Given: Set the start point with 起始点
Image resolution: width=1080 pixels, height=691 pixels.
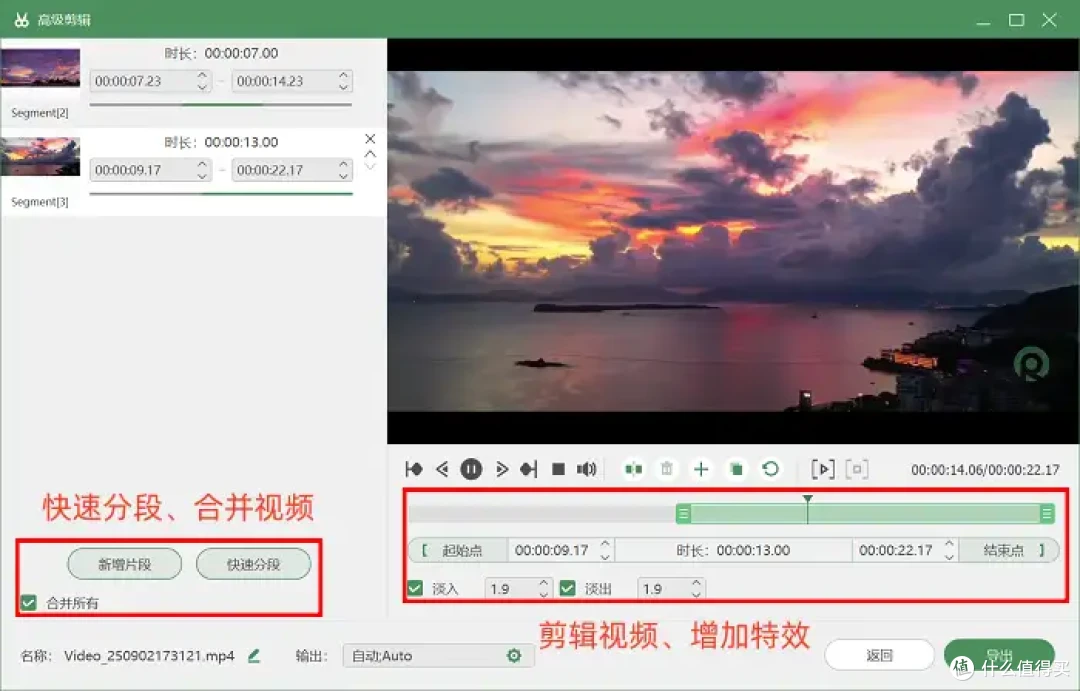Looking at the screenshot, I should [458, 550].
